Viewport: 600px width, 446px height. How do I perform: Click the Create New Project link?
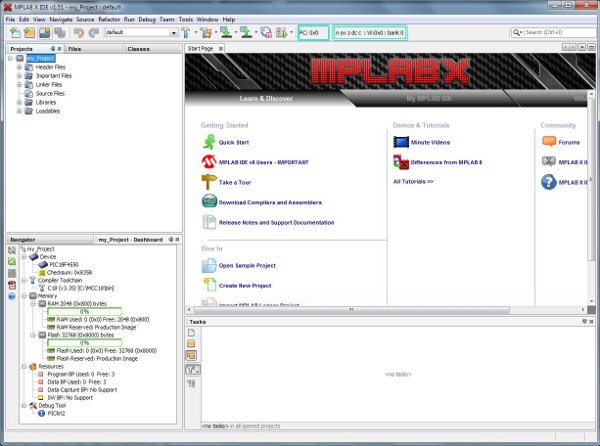click(245, 285)
